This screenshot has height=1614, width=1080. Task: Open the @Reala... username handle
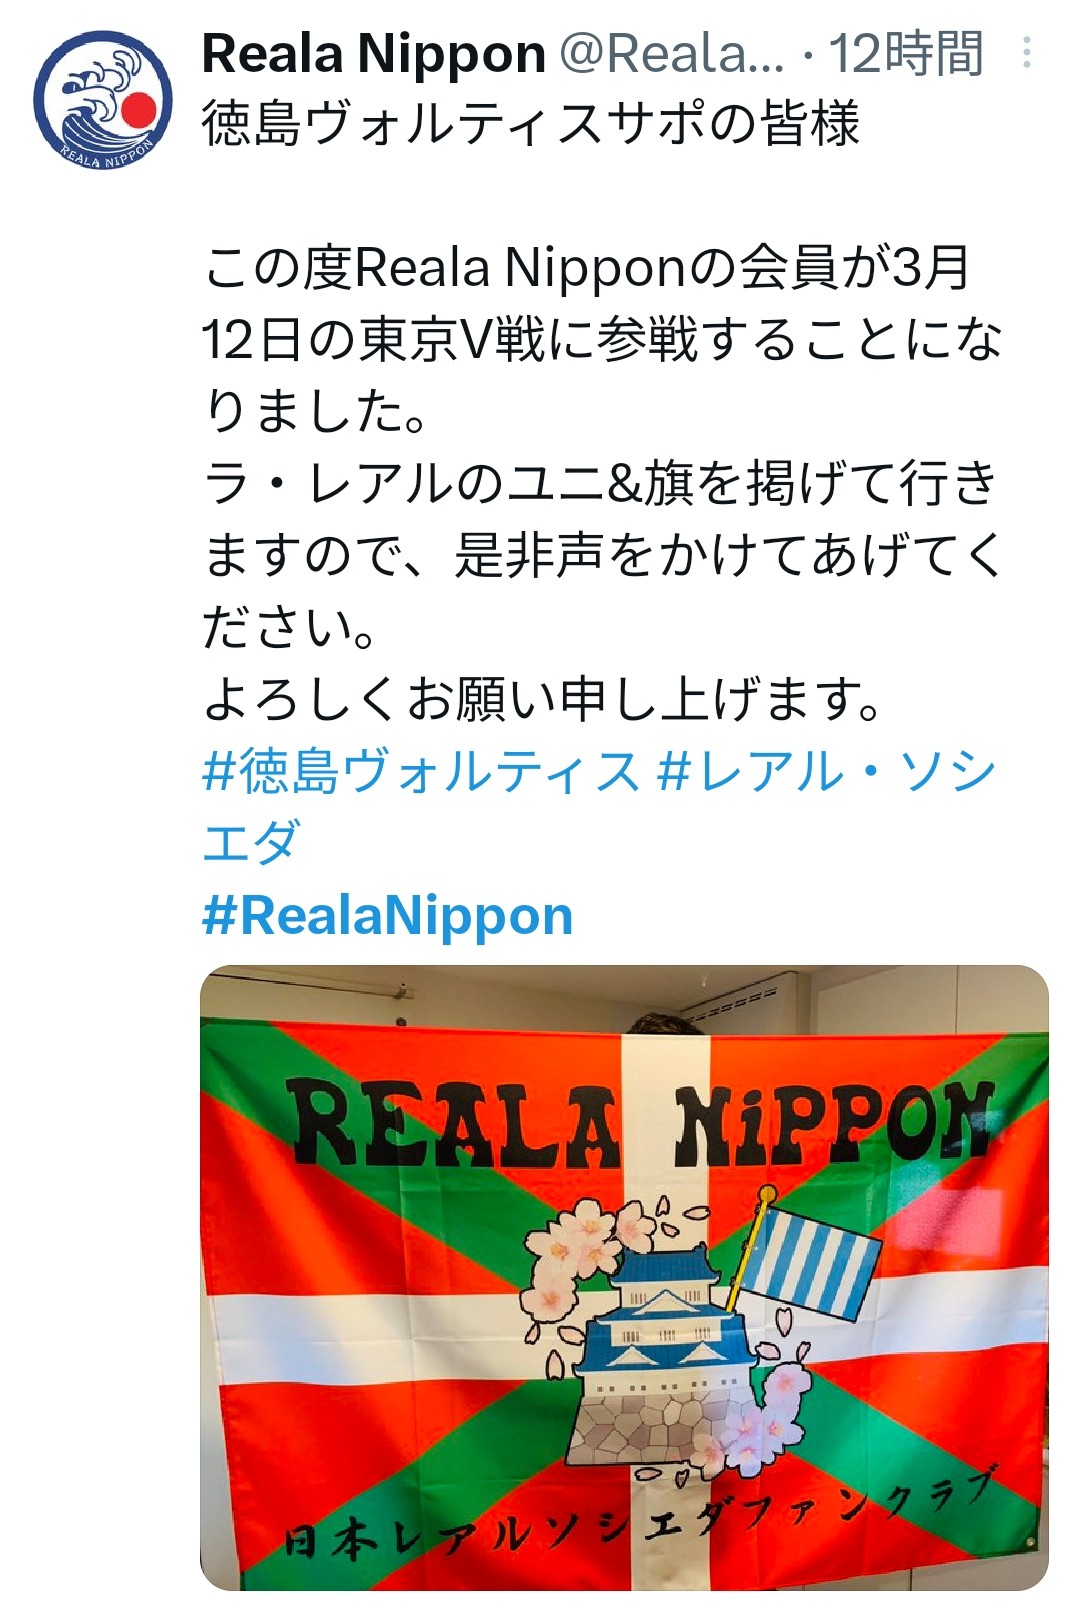click(x=672, y=54)
